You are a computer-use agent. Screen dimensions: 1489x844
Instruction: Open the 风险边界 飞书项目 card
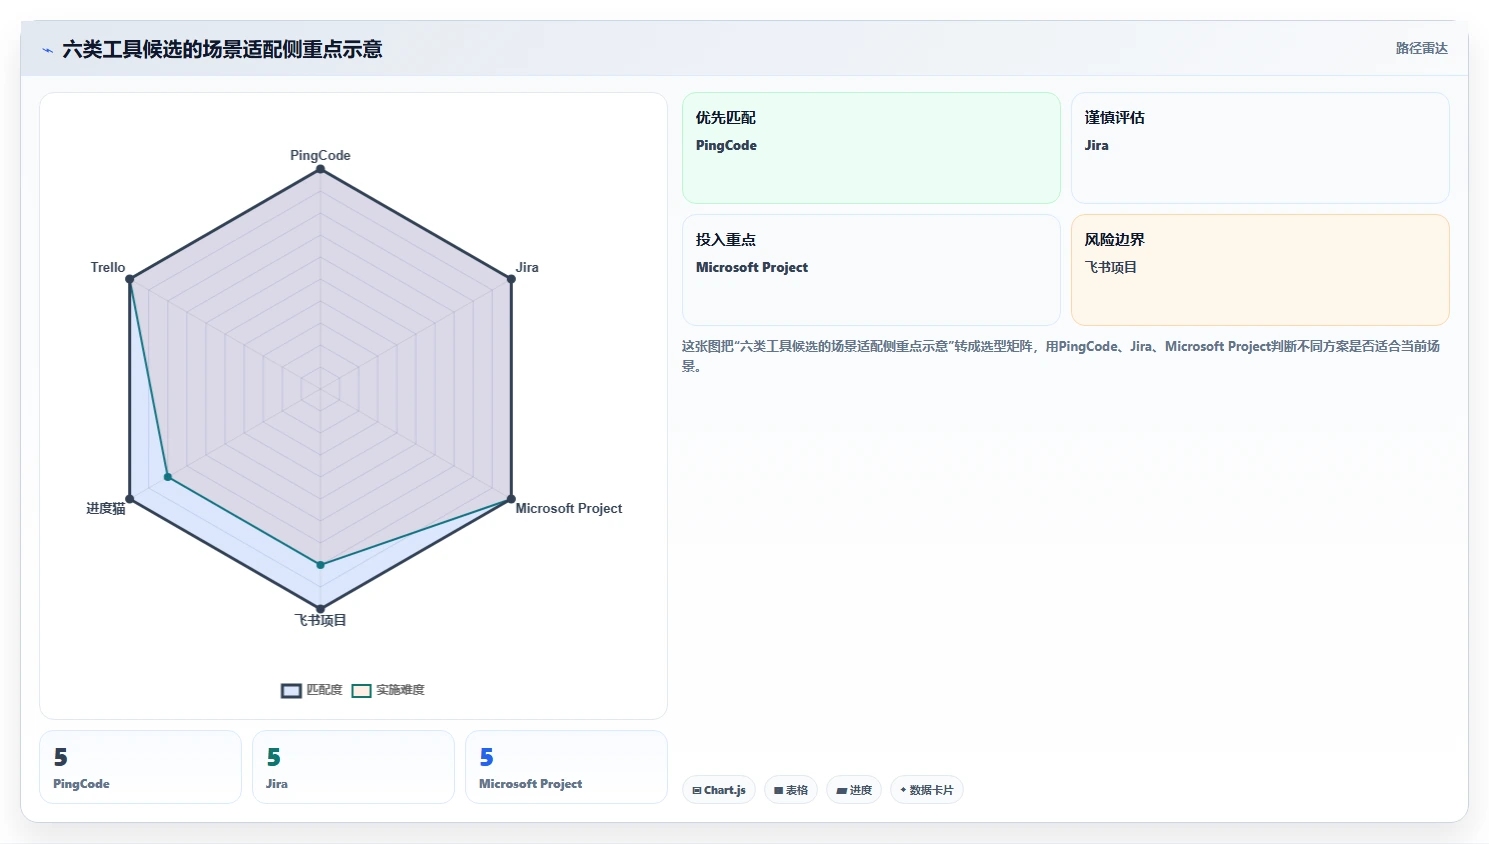(1260, 270)
